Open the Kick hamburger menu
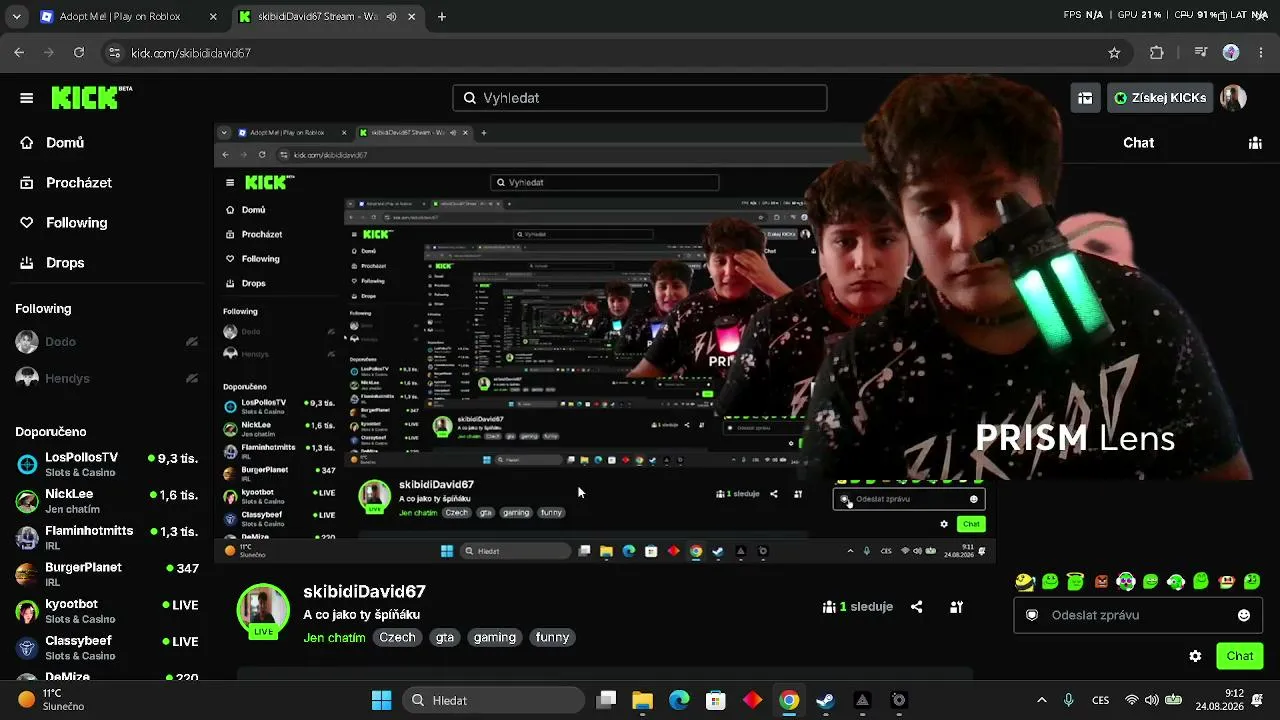This screenshot has height=720, width=1280. [27, 98]
